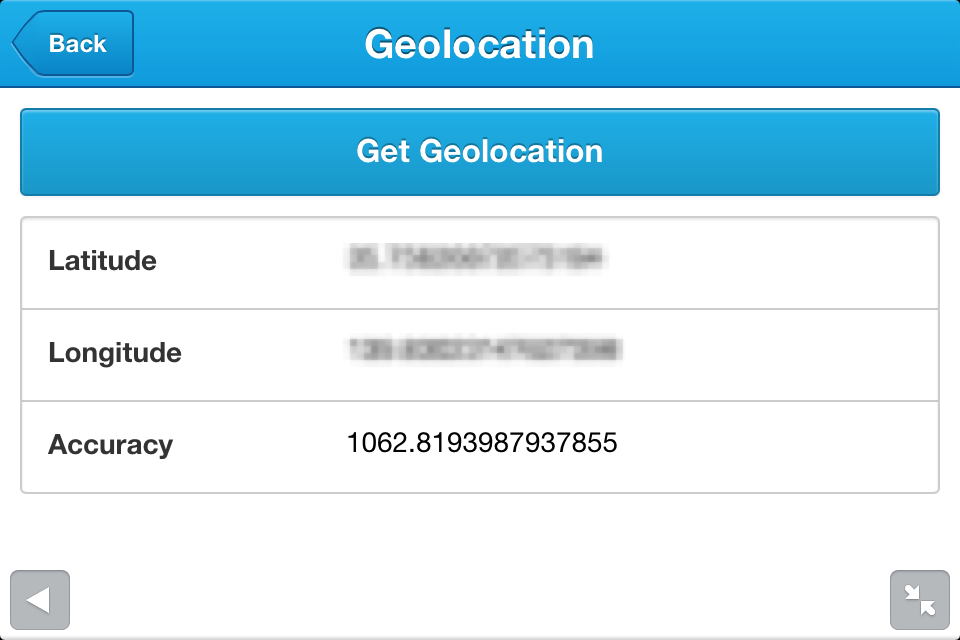Click the Accuracy value 1062.8193987937855
Viewport: 960px width, 640px height.
coord(482,442)
